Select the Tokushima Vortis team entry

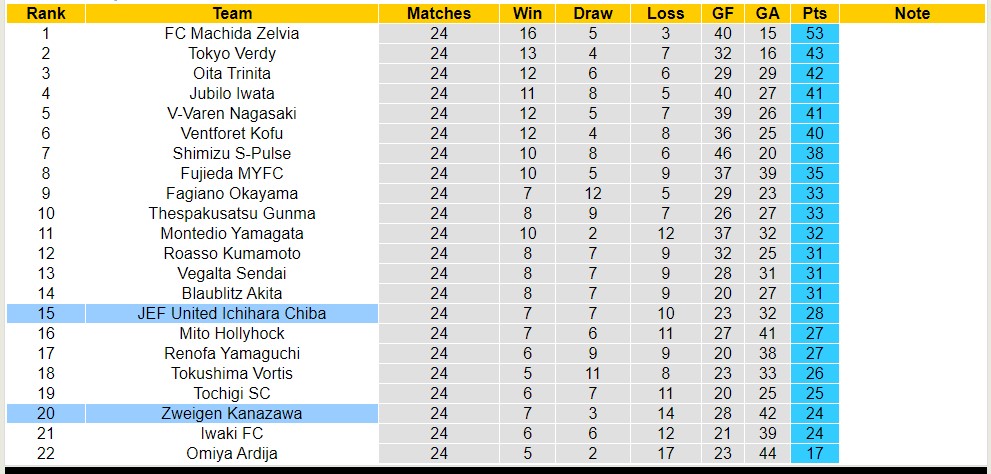232,373
